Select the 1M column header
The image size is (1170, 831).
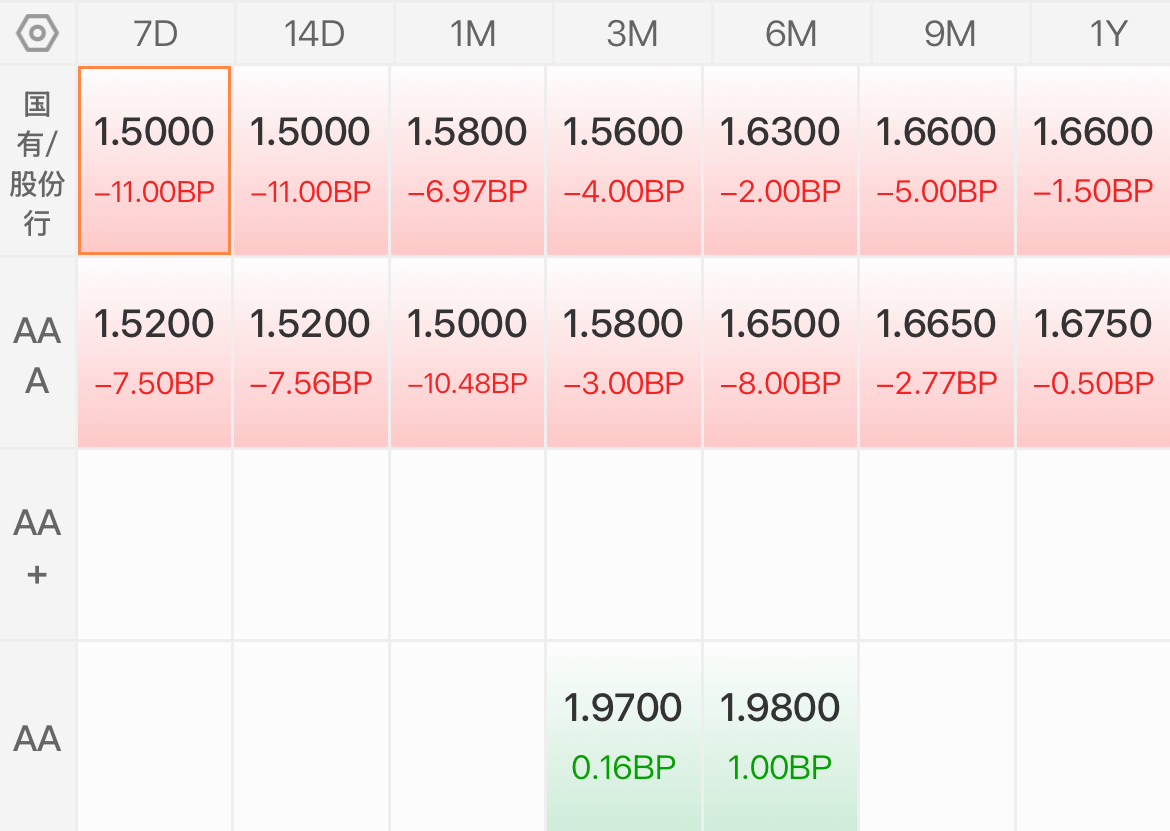pyautogui.click(x=473, y=34)
